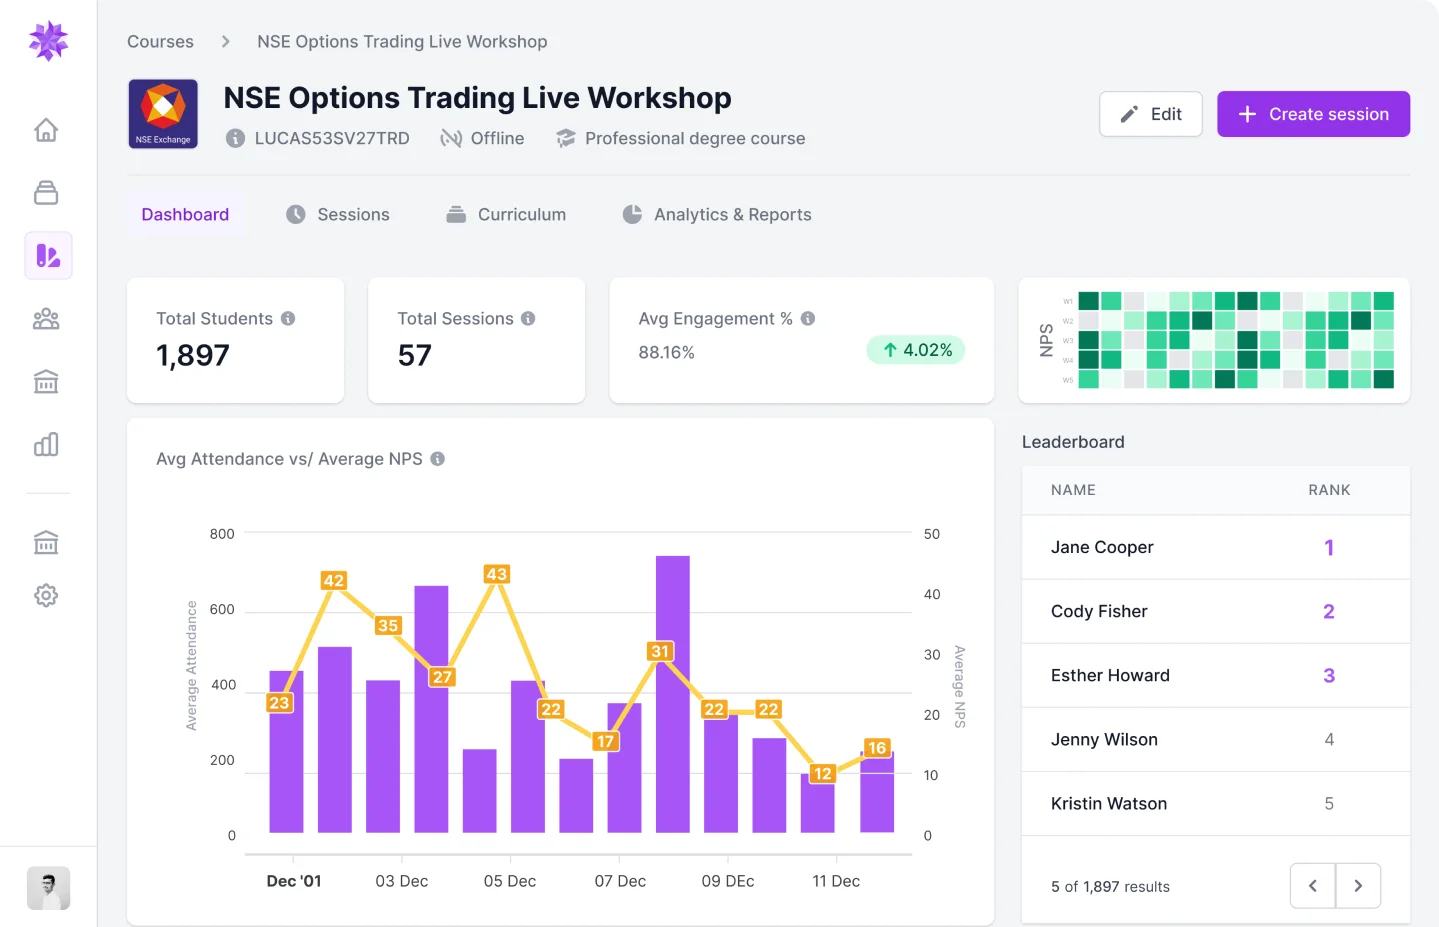Click the graduation cap degree icon
The image size is (1439, 927).
coord(566,138)
